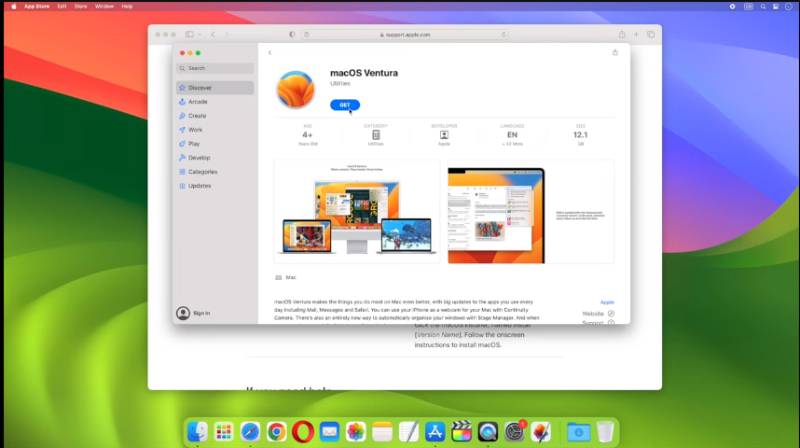Open a new tab with Safari plus button

coord(636,34)
